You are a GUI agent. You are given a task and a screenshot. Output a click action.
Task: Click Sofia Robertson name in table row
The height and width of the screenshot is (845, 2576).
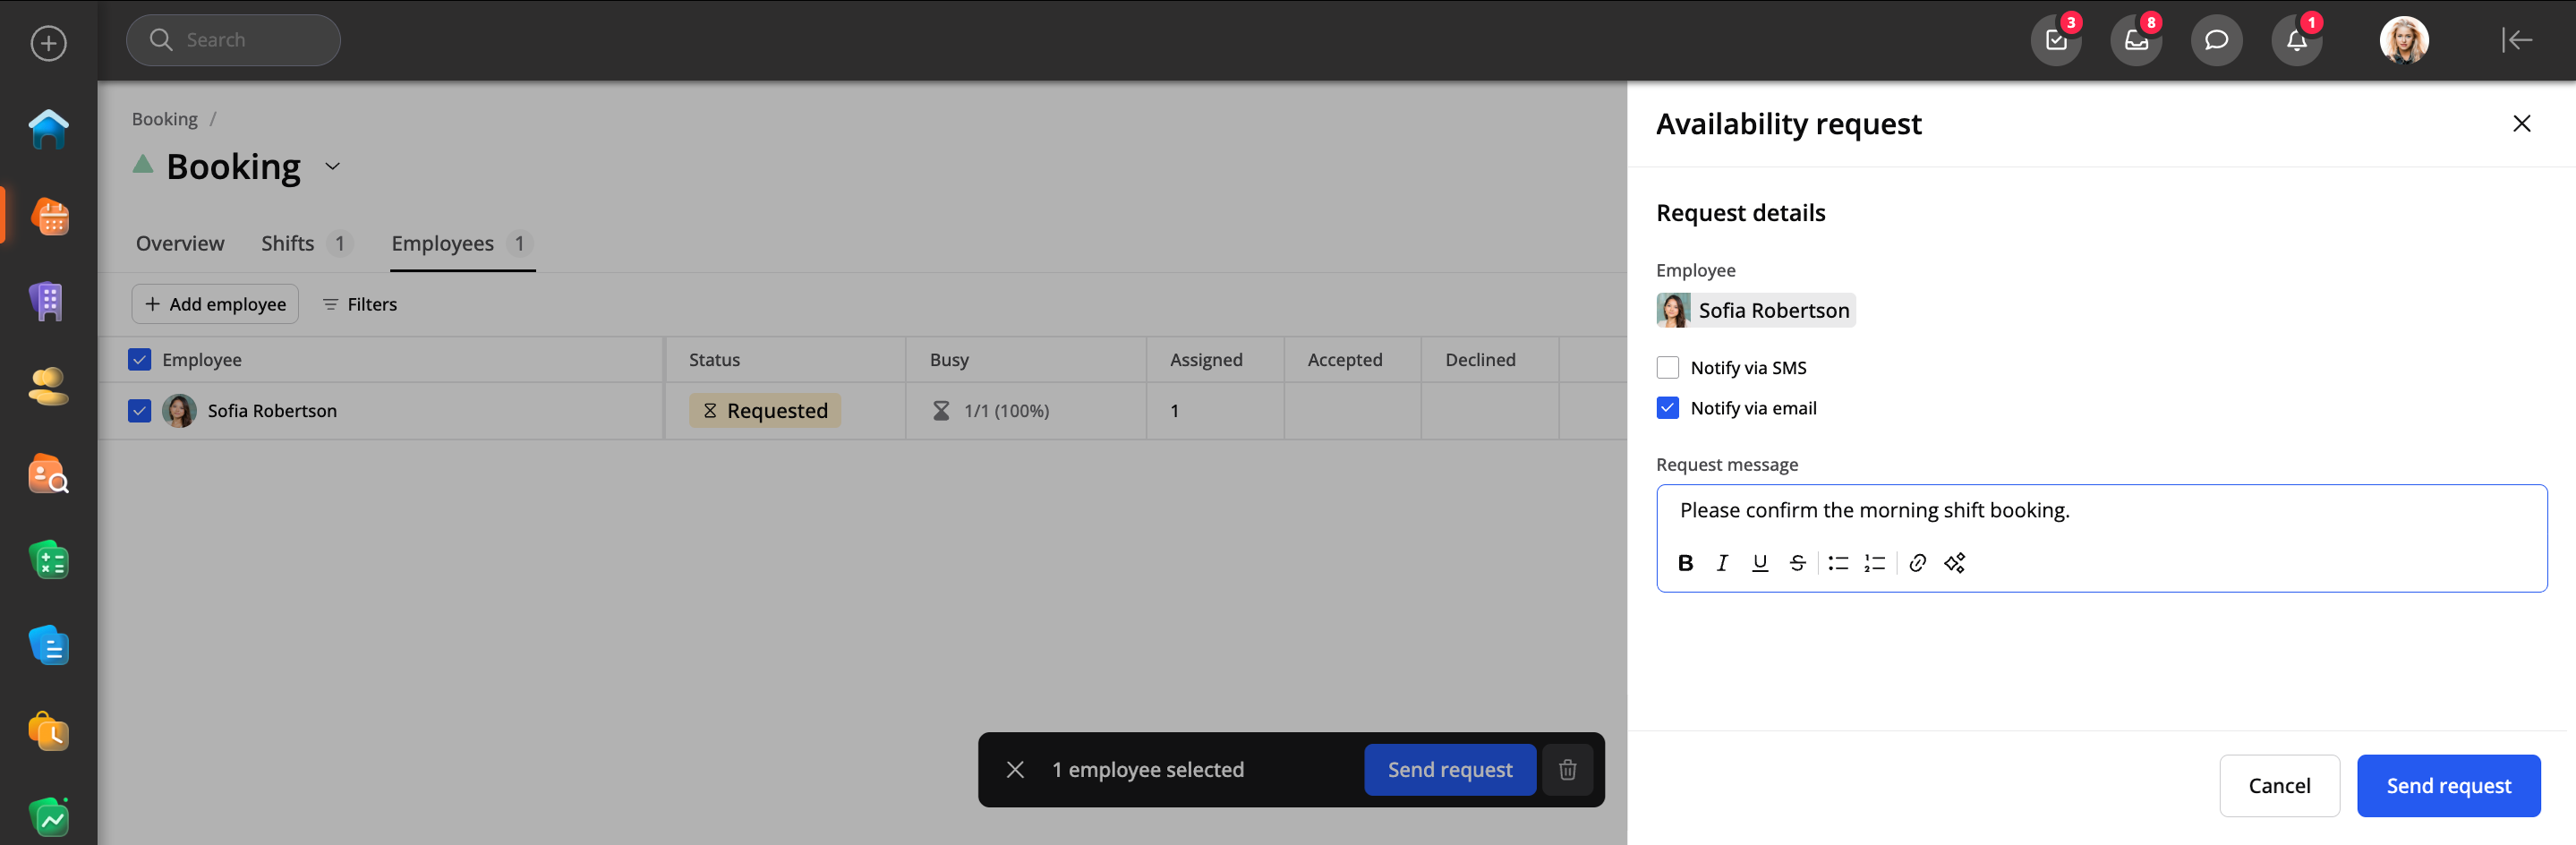pos(272,410)
